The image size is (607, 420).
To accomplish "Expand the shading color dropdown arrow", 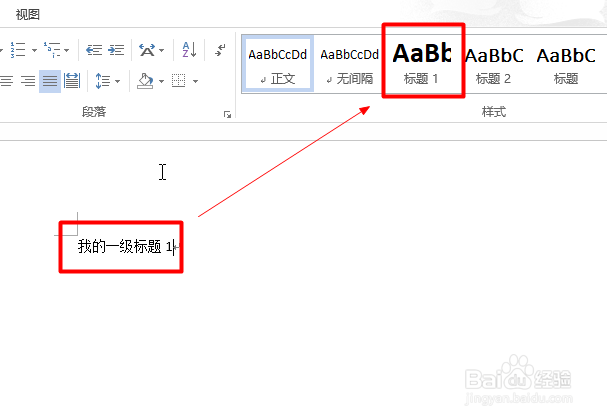I will coord(161,81).
